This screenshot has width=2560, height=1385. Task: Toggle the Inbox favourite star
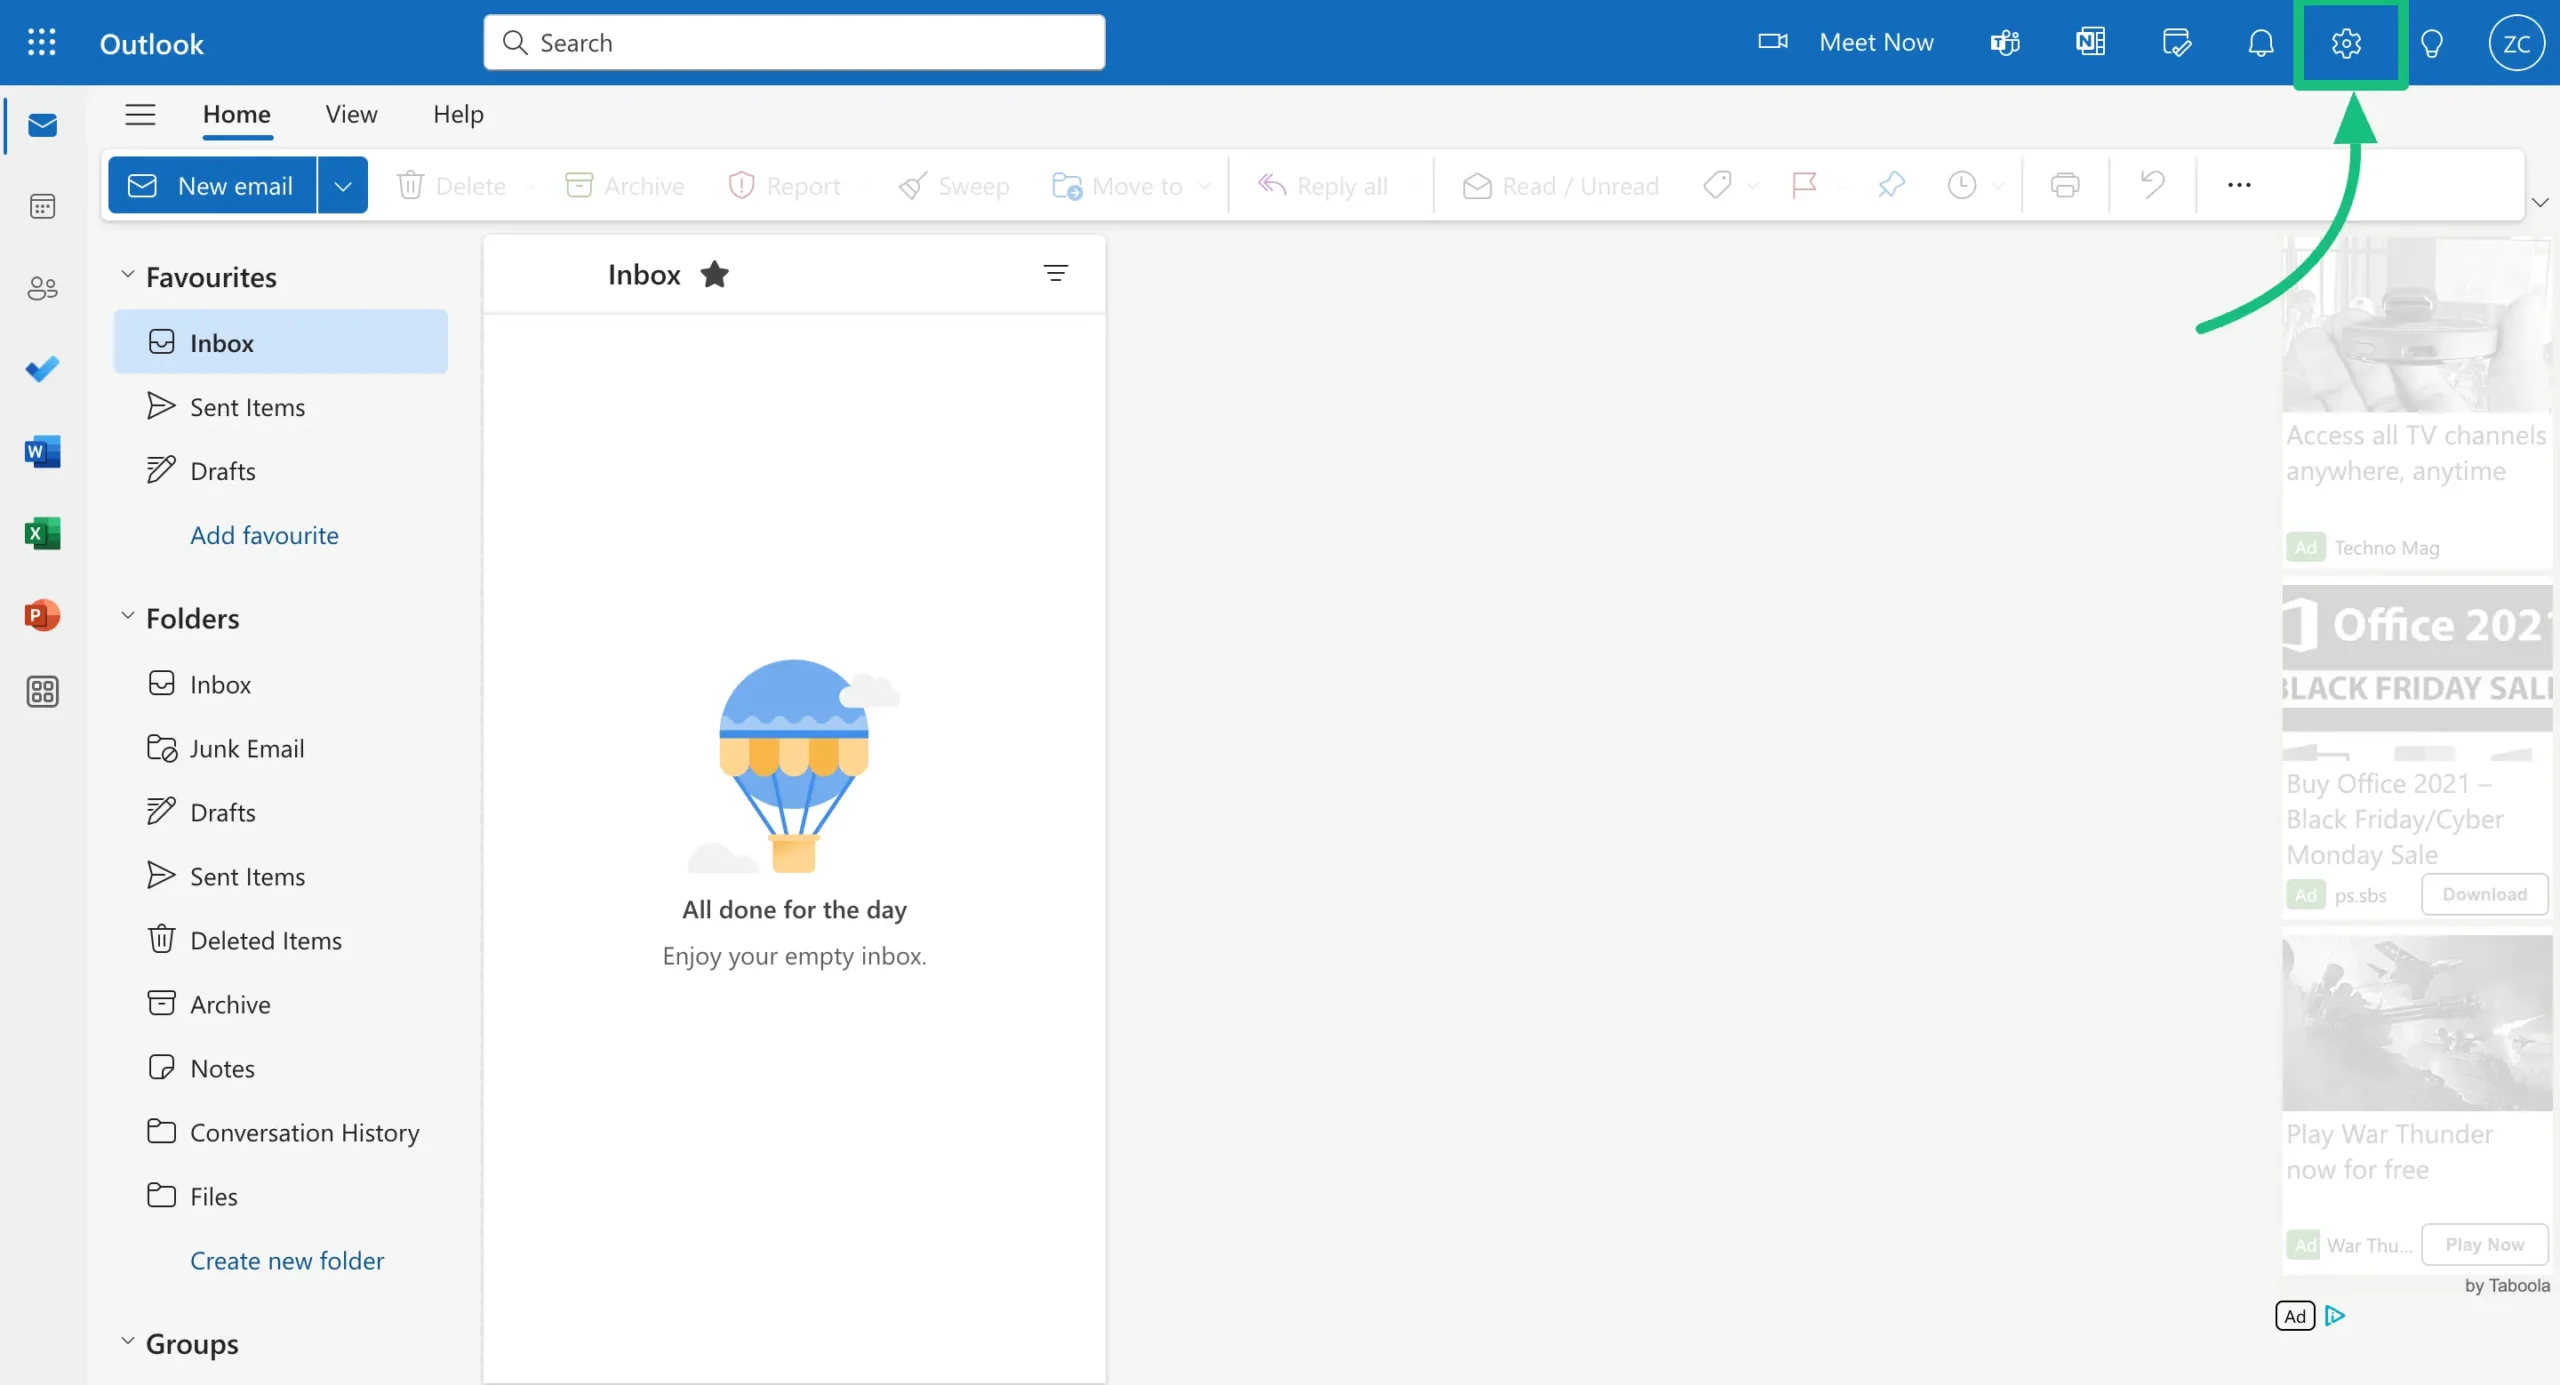[x=716, y=273]
